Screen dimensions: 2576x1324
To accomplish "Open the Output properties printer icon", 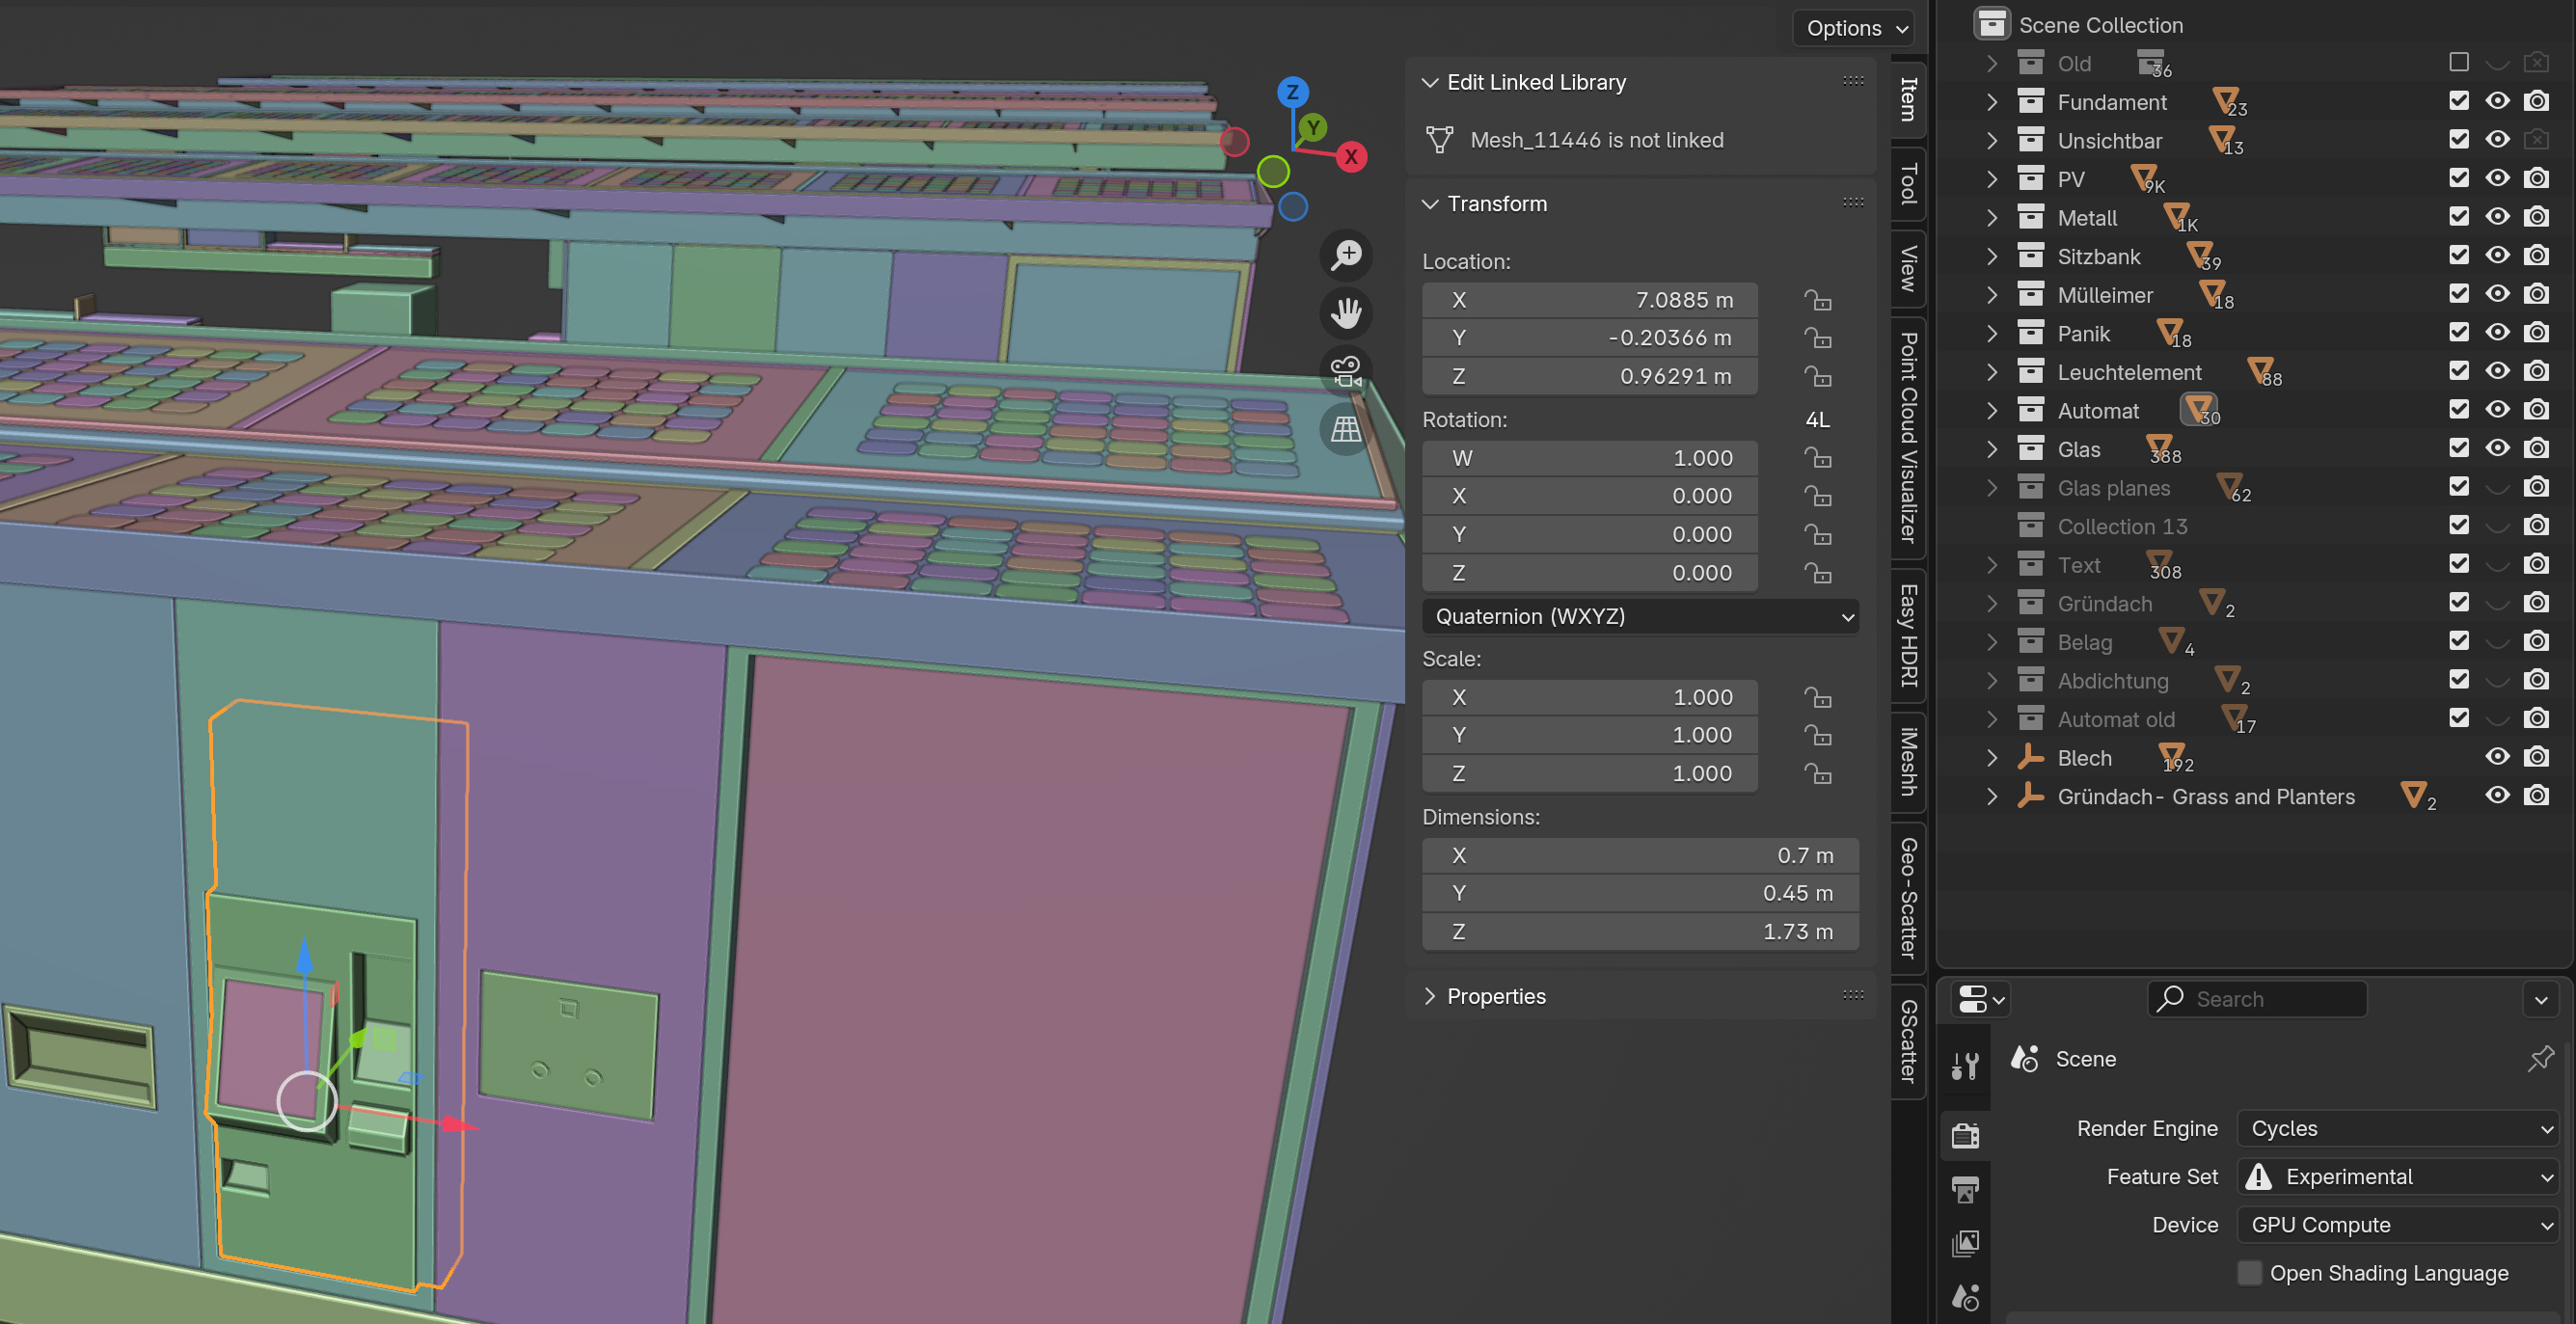I will pyautogui.click(x=1965, y=1189).
